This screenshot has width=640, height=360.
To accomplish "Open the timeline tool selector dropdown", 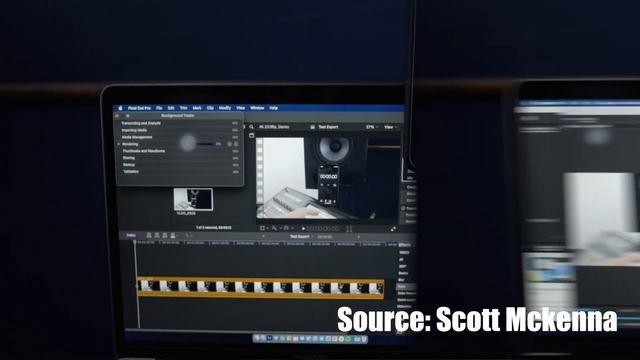I will 188,236.
